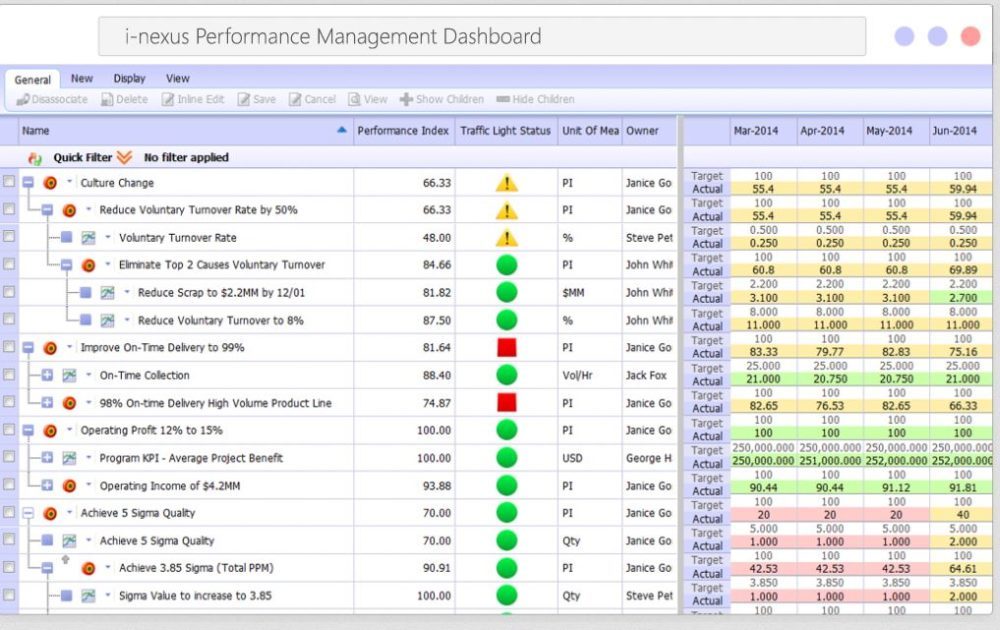
Task: Check the box for Culture Change row
Action: click(x=9, y=182)
